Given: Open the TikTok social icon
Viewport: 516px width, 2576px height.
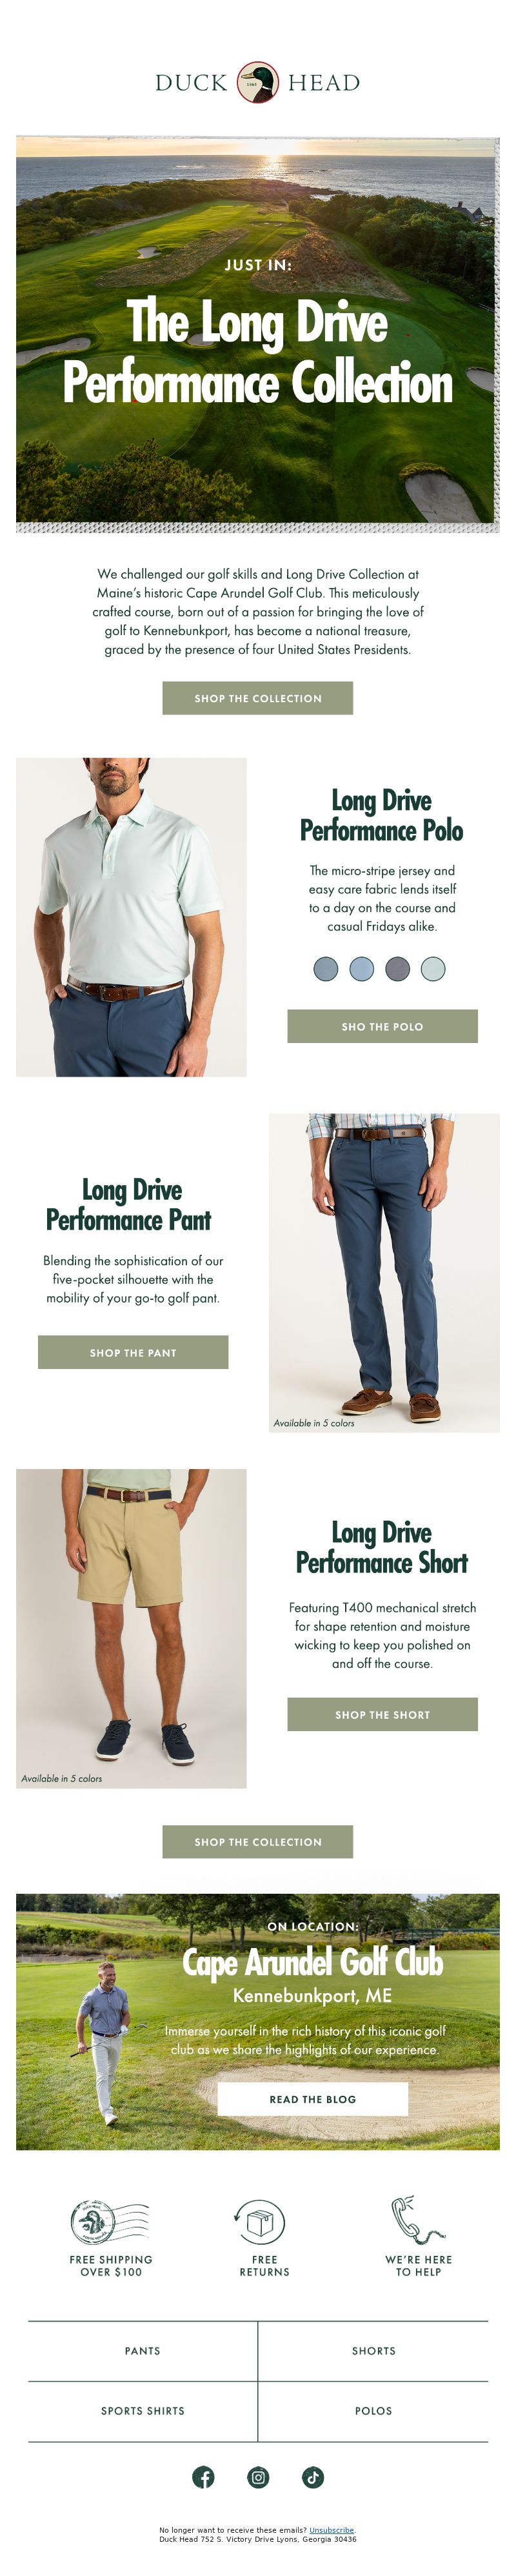Looking at the screenshot, I should pos(313,2476).
